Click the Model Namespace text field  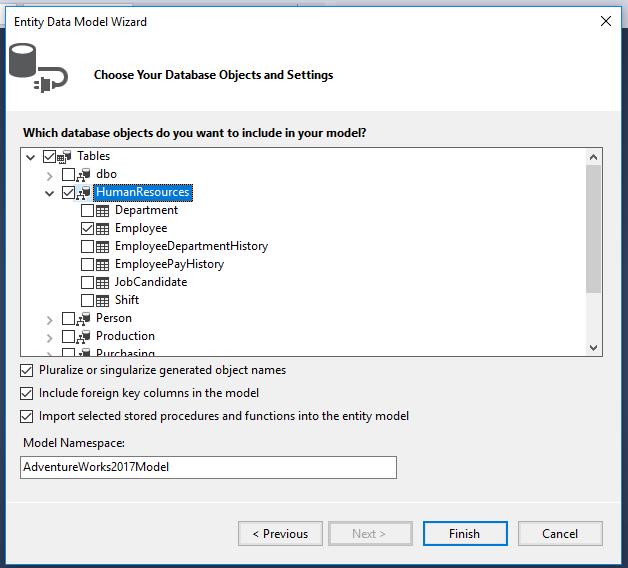[208, 467]
